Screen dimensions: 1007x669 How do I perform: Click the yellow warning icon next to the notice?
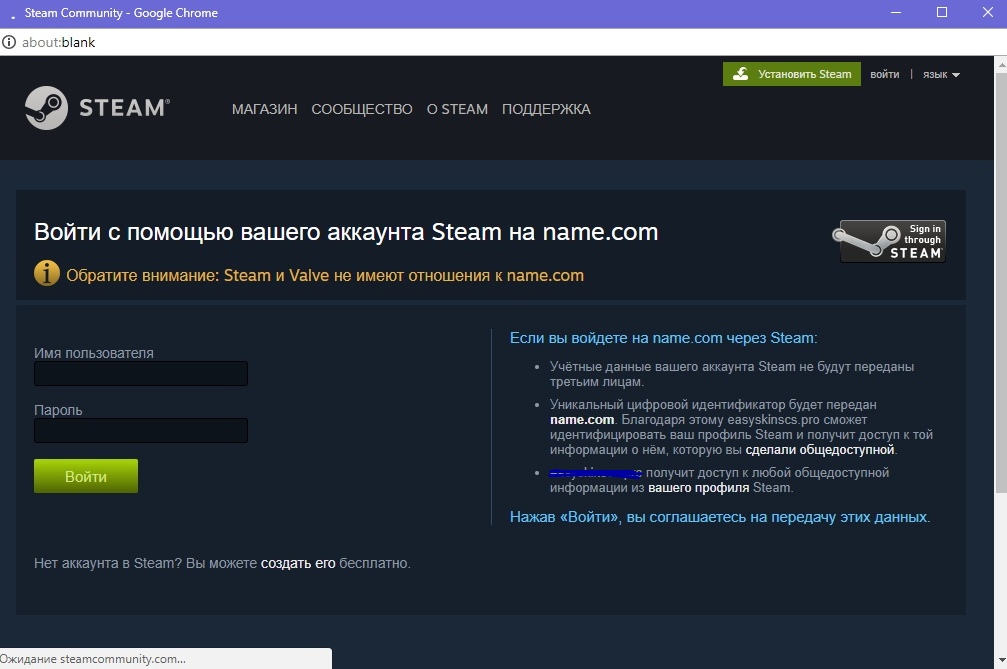(x=46, y=272)
